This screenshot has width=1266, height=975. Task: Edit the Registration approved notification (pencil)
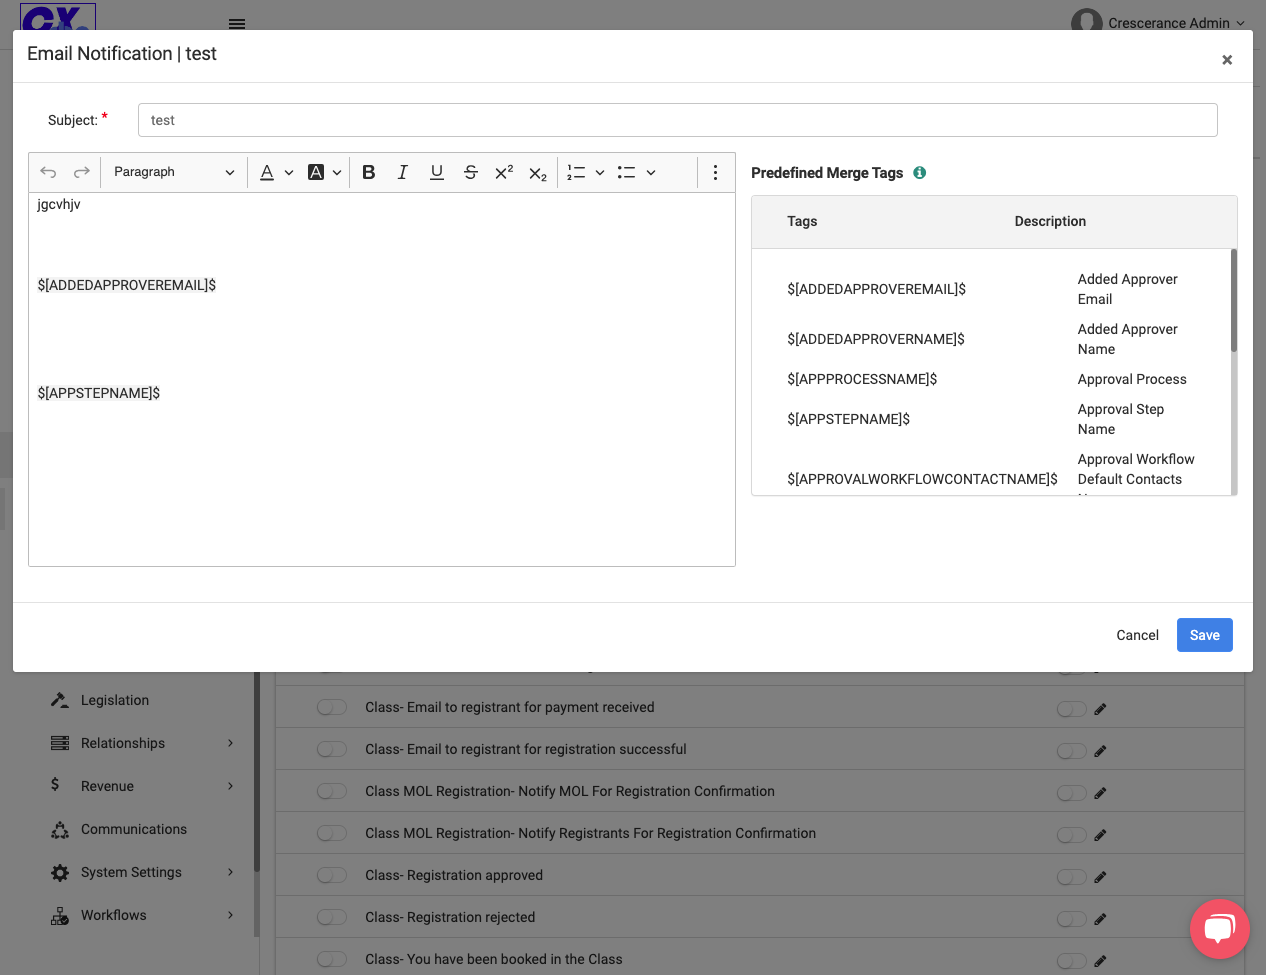(1100, 877)
